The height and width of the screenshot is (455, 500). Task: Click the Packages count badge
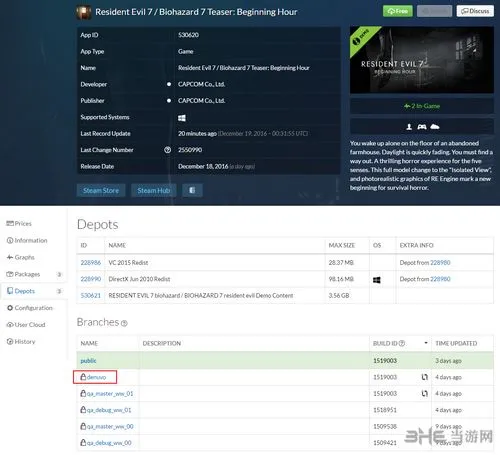pos(59,274)
